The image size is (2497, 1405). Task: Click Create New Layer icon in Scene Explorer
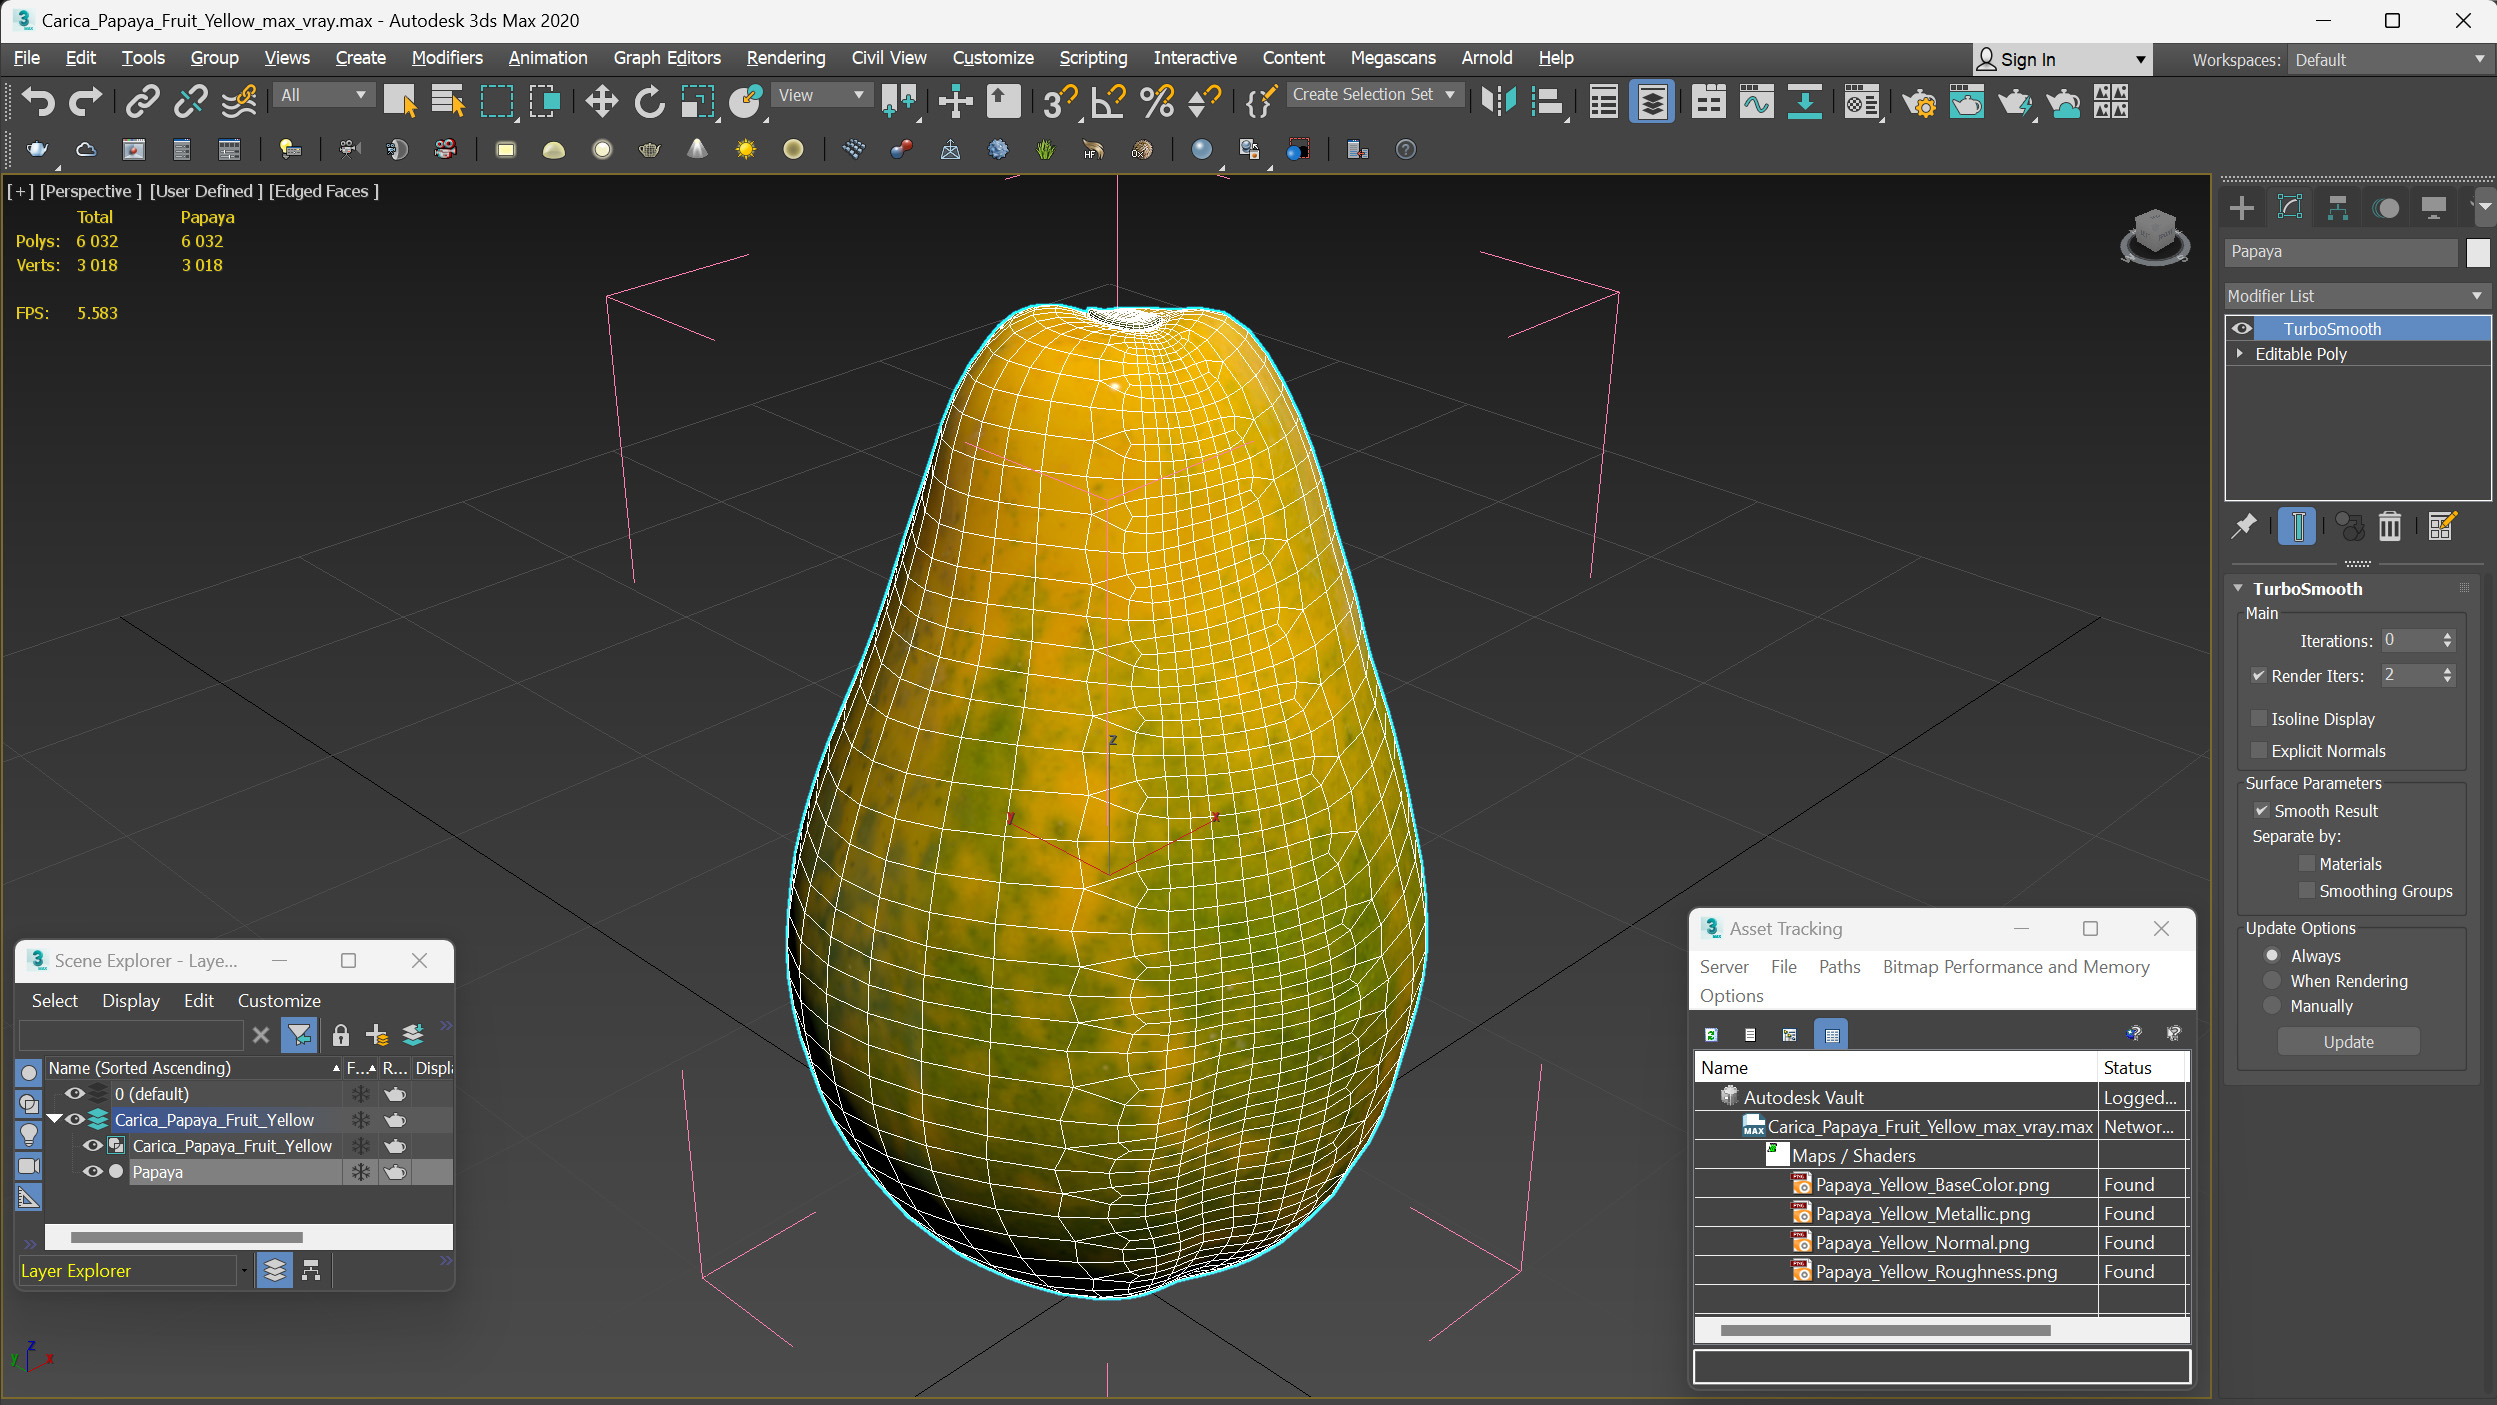pyautogui.click(x=377, y=1035)
